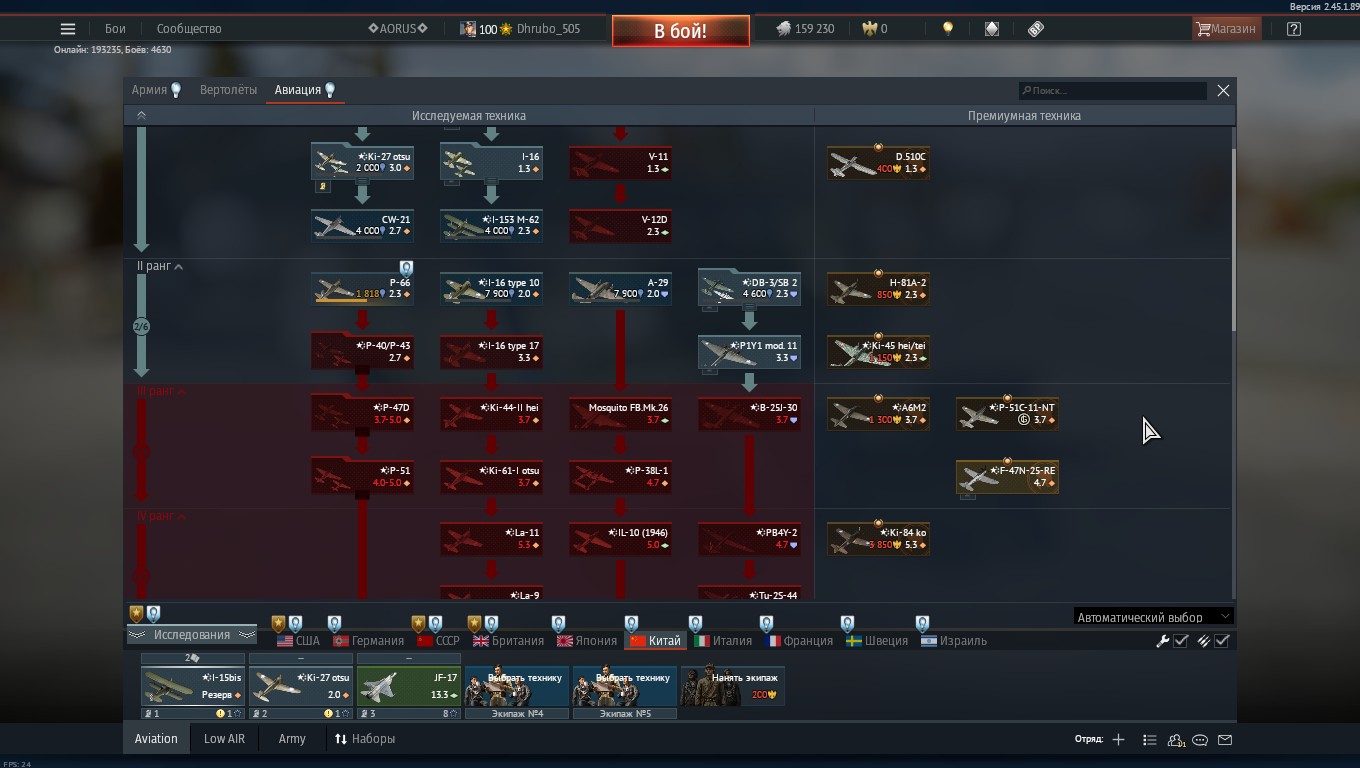The height and width of the screenshot is (768, 1360).
Task: Select the Ki-27 otsu aircraft in the tree
Action: point(362,162)
